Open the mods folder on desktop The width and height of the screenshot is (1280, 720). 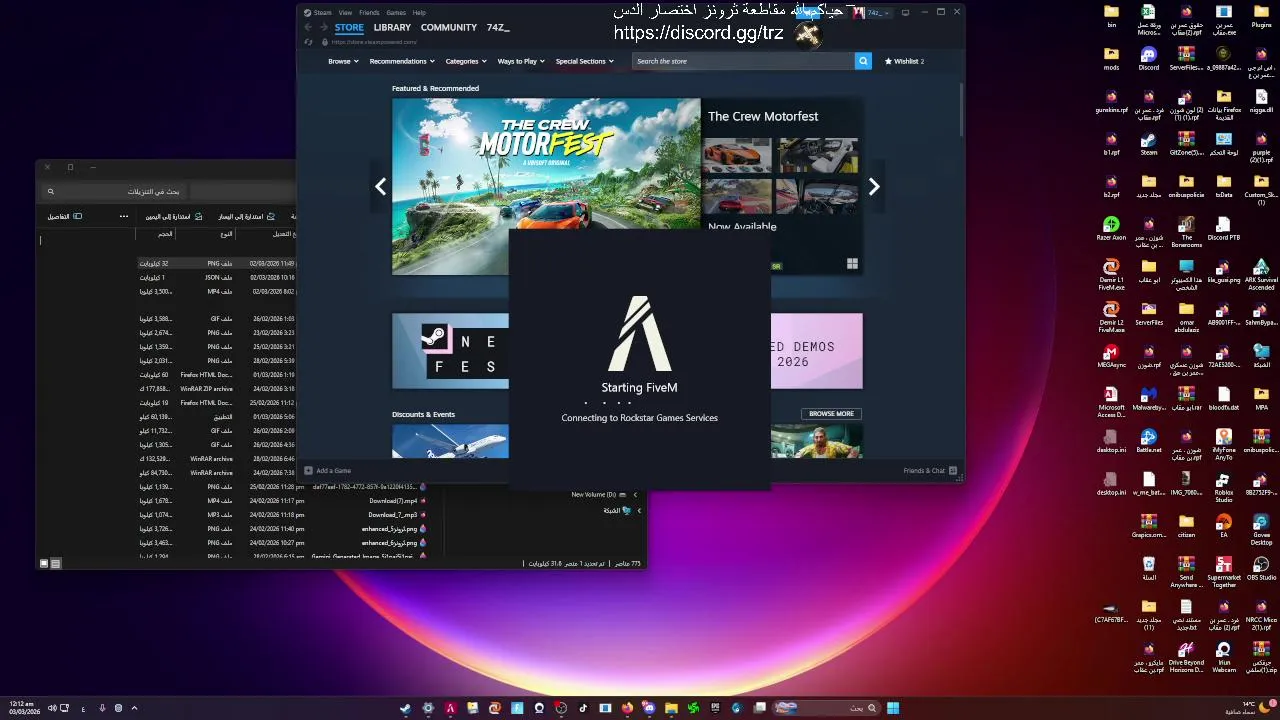click(1111, 59)
